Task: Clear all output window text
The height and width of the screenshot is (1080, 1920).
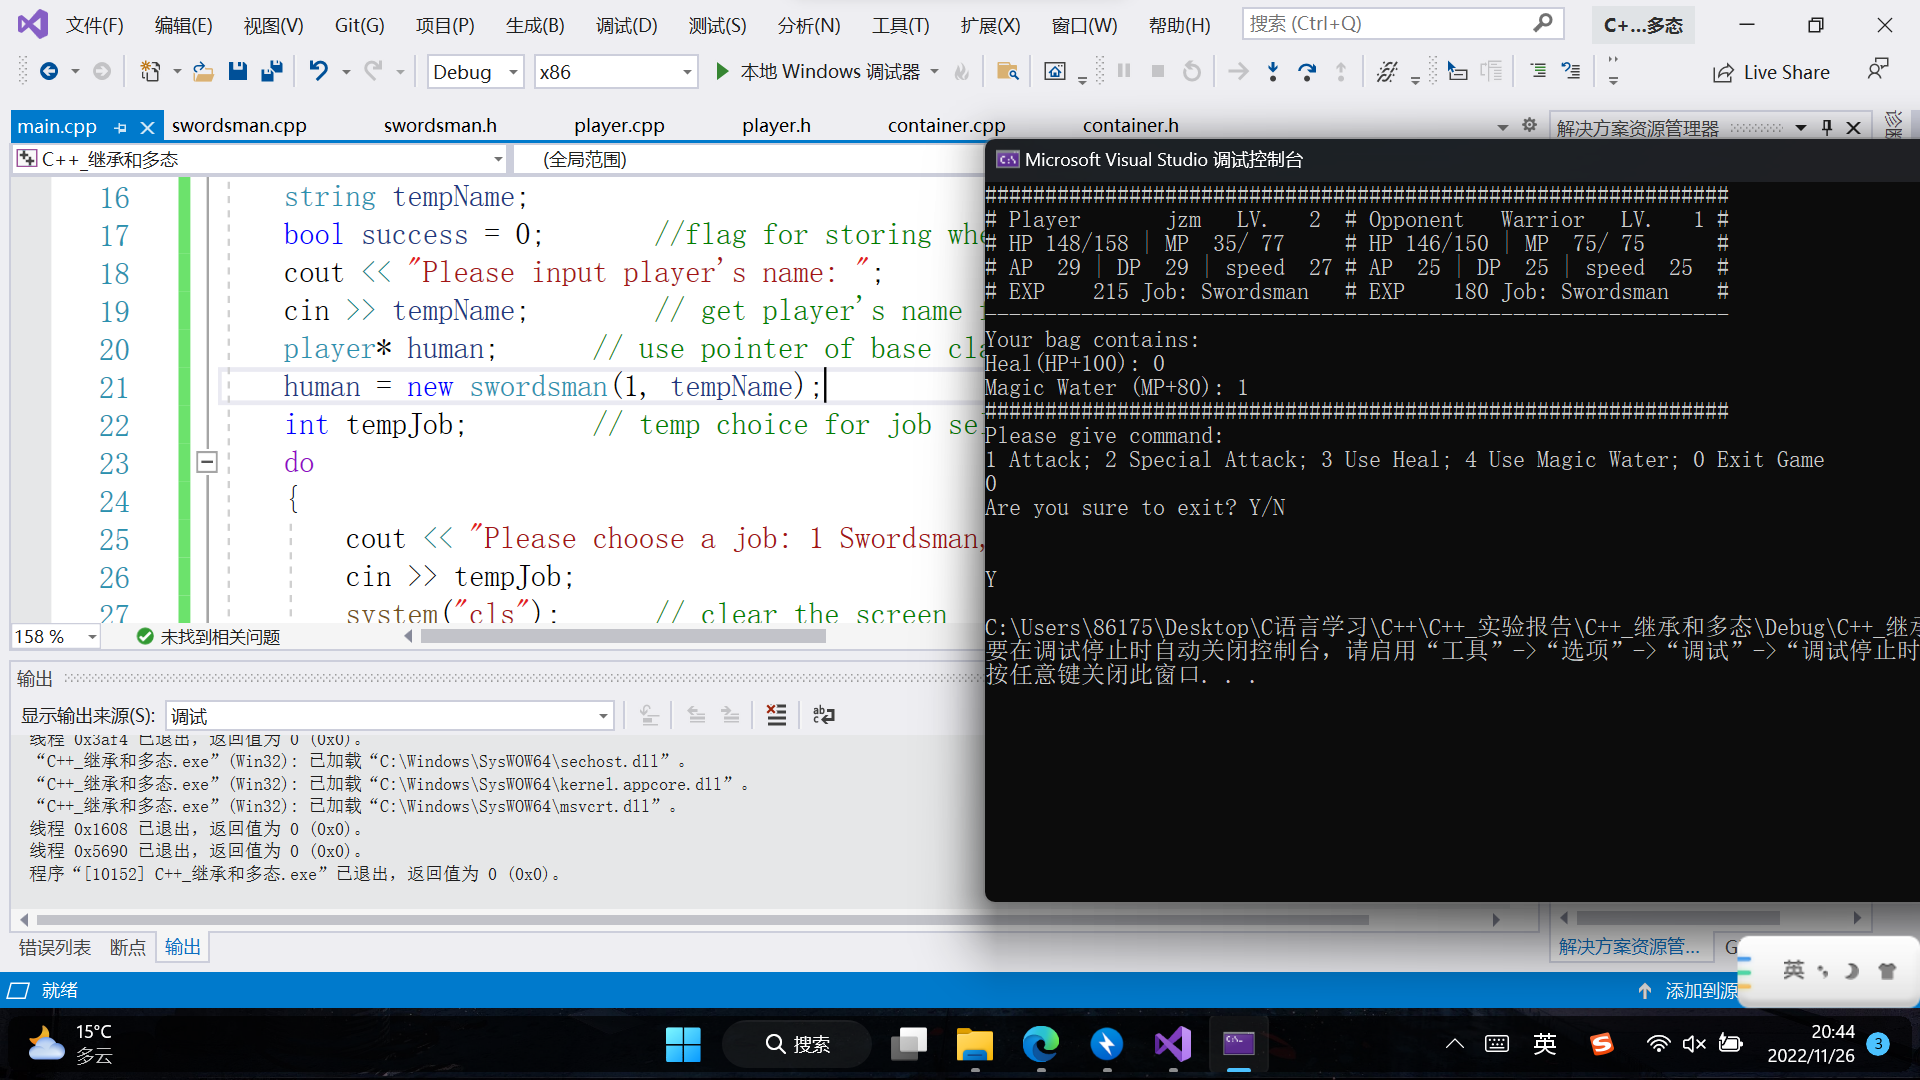Action: tap(776, 715)
